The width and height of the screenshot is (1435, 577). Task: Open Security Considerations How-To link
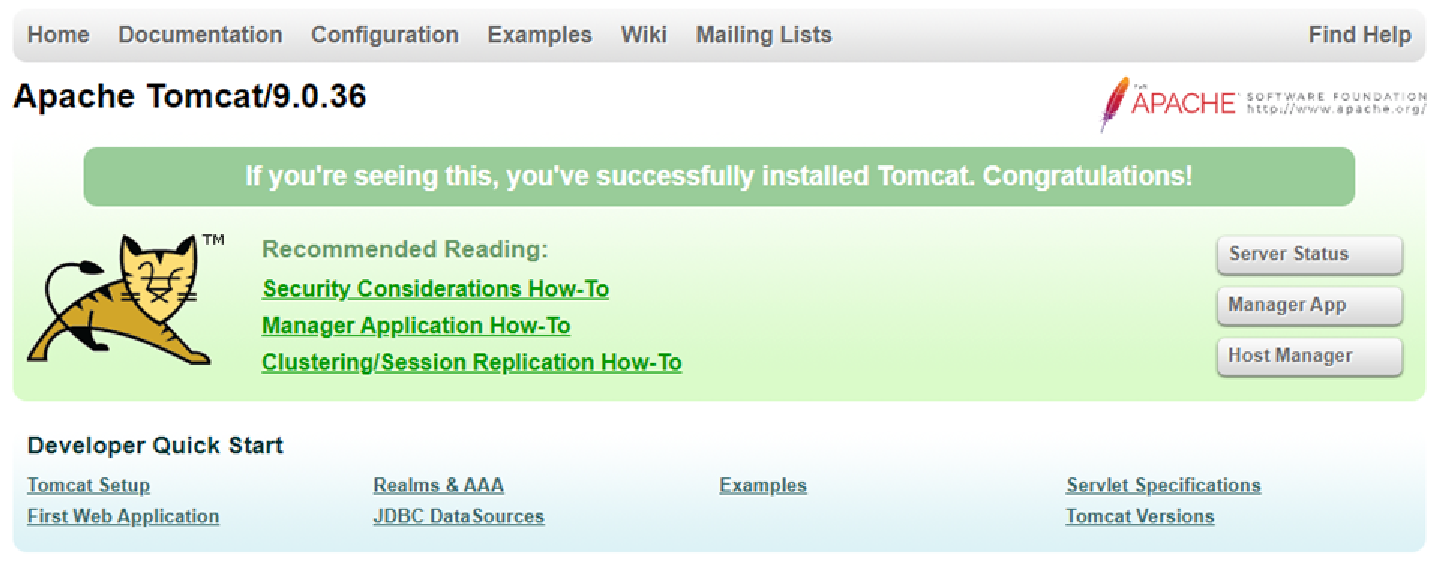tap(435, 289)
